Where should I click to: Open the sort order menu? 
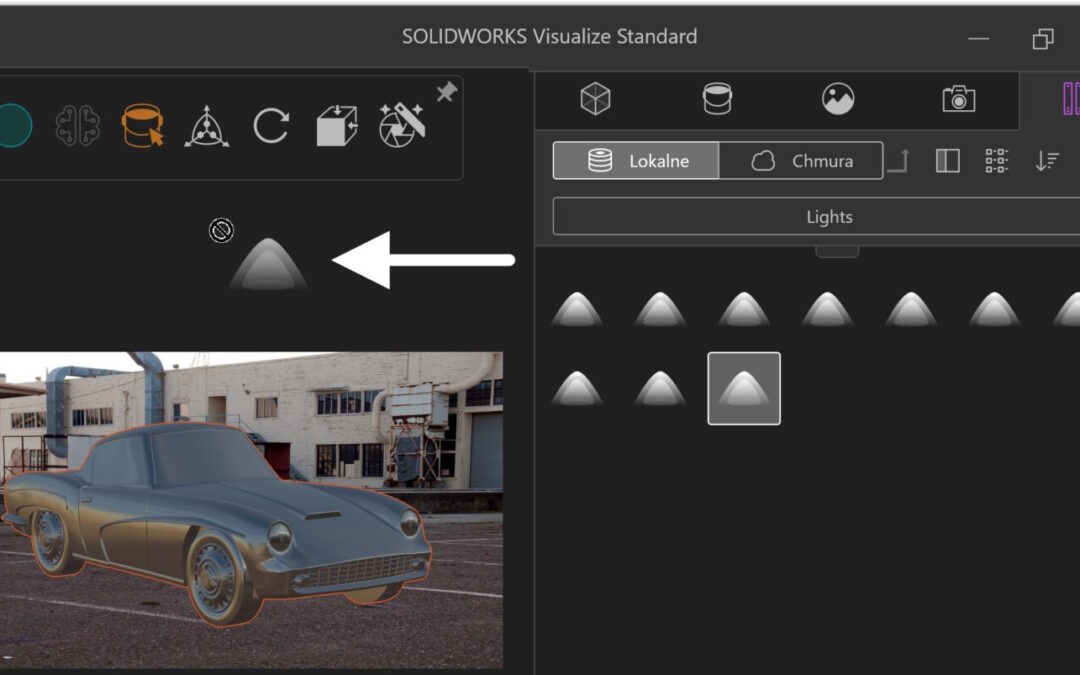(1047, 161)
